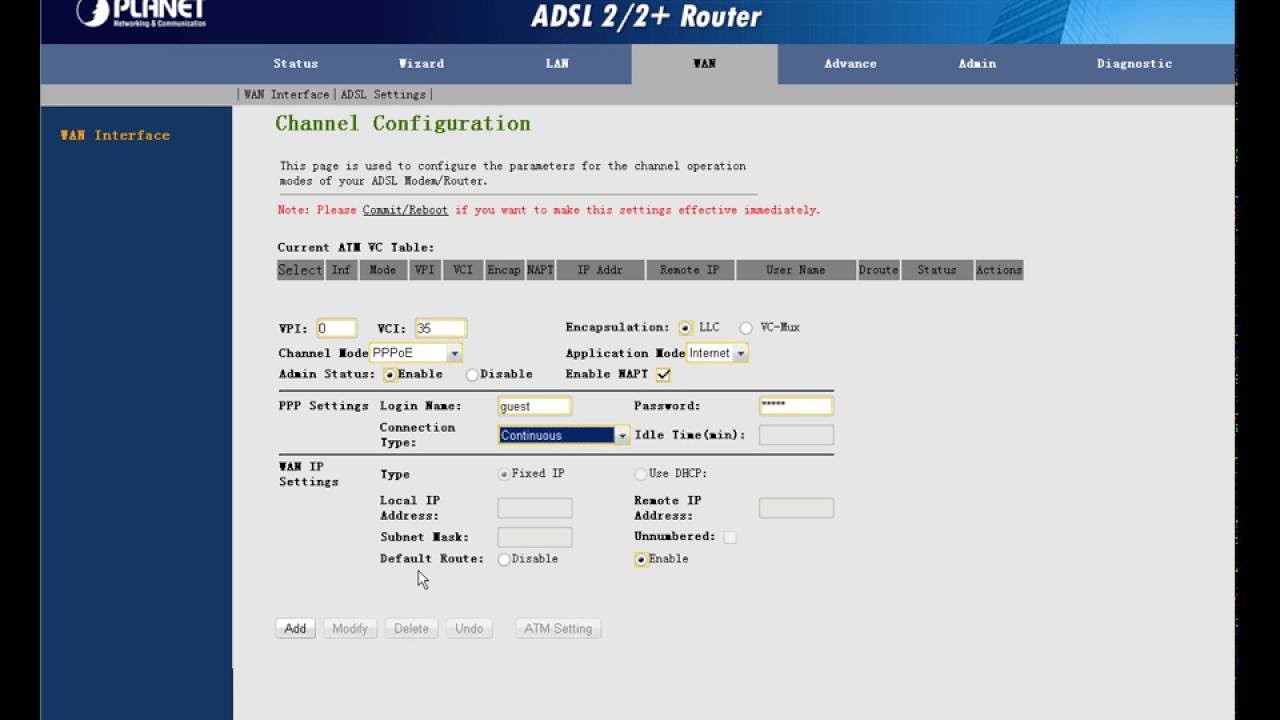
Task: Go to the Admin tab
Action: pos(977,63)
